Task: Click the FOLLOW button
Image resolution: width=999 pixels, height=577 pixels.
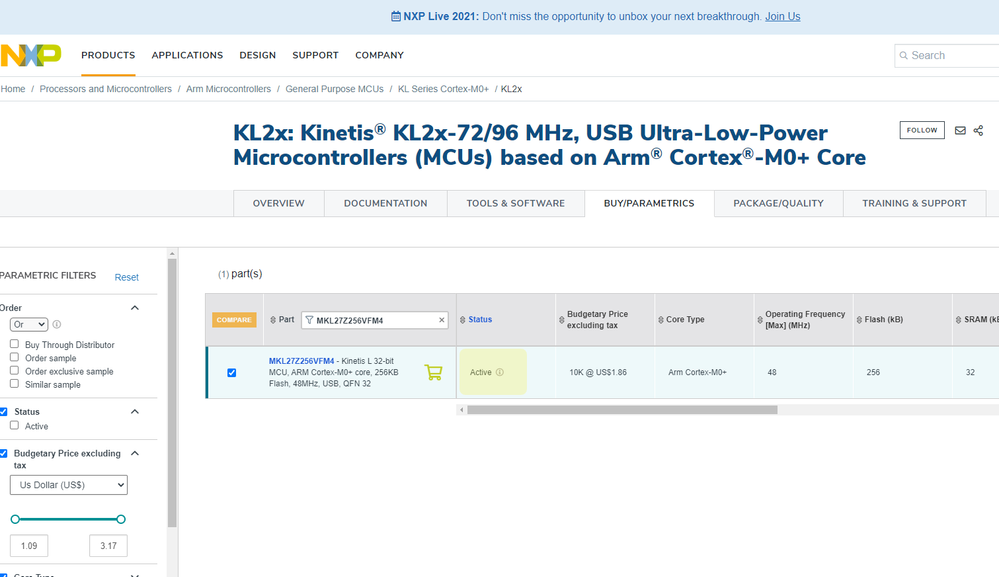Action: [x=922, y=130]
